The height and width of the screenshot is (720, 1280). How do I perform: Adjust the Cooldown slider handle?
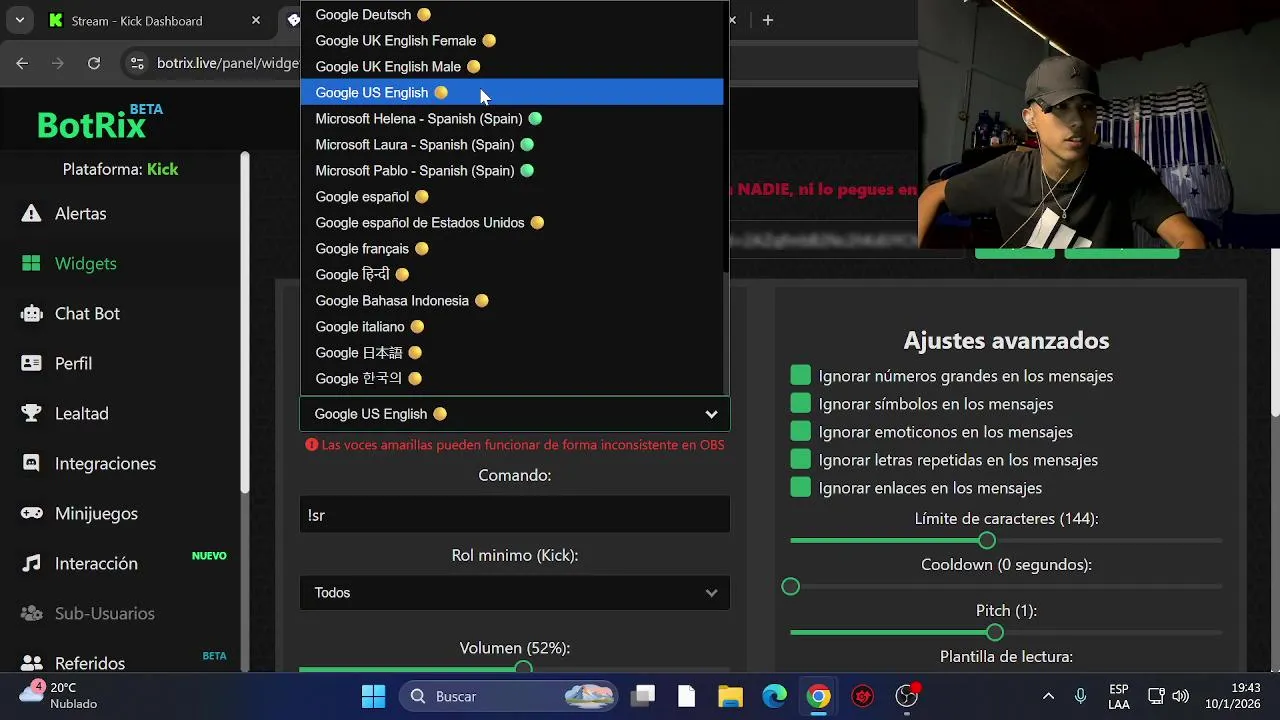coord(791,586)
